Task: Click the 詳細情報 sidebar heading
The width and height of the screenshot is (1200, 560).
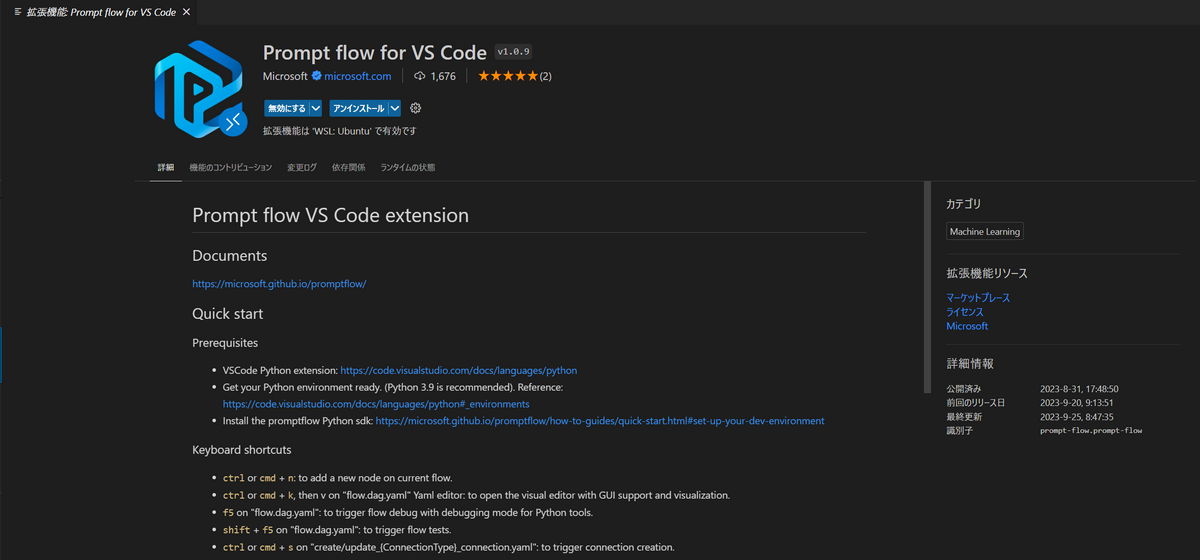Action: coord(970,364)
